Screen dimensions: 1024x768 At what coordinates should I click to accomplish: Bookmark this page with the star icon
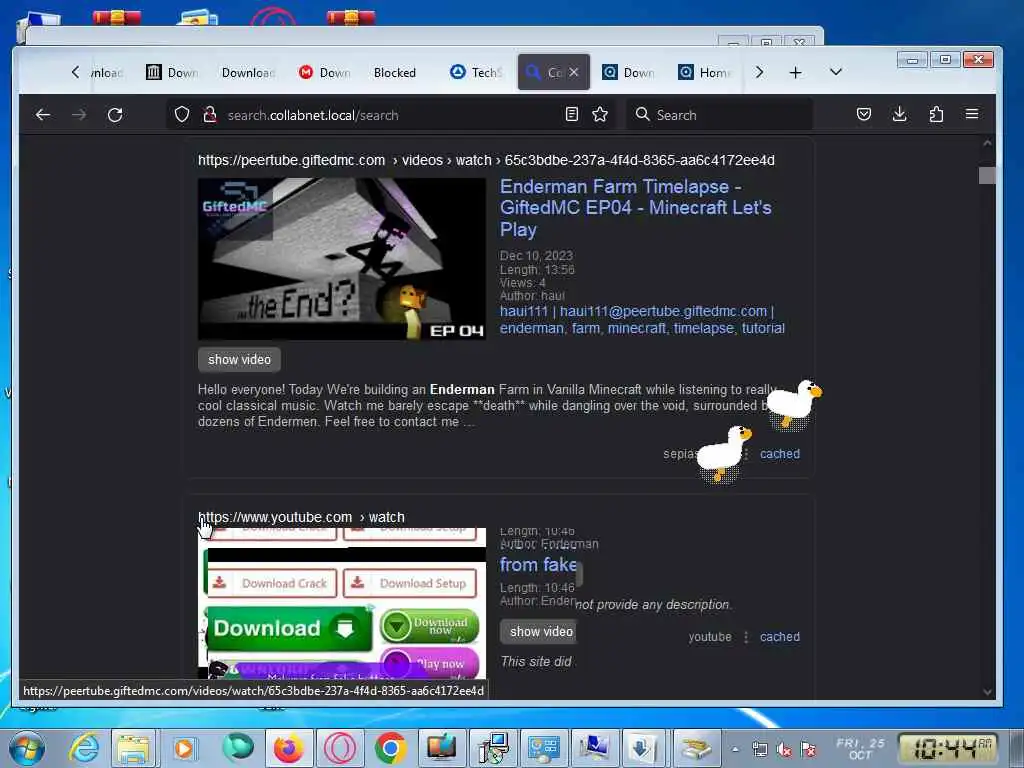(600, 115)
